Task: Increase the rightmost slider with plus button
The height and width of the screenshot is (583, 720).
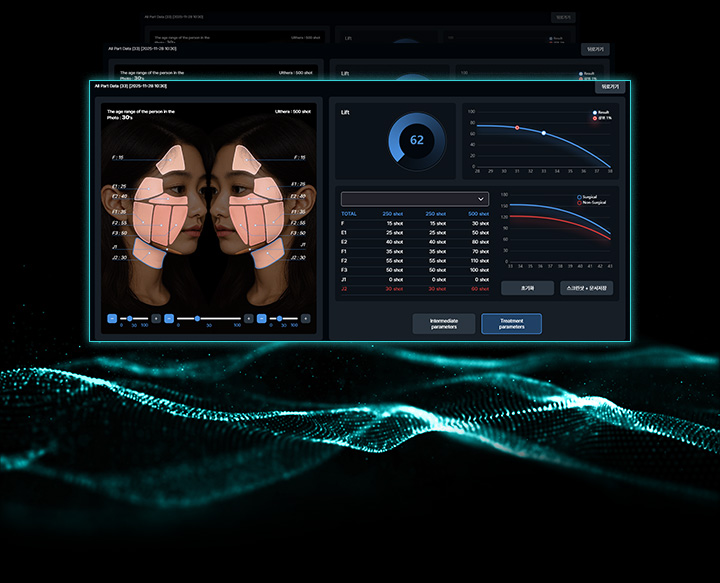Action: click(x=306, y=318)
